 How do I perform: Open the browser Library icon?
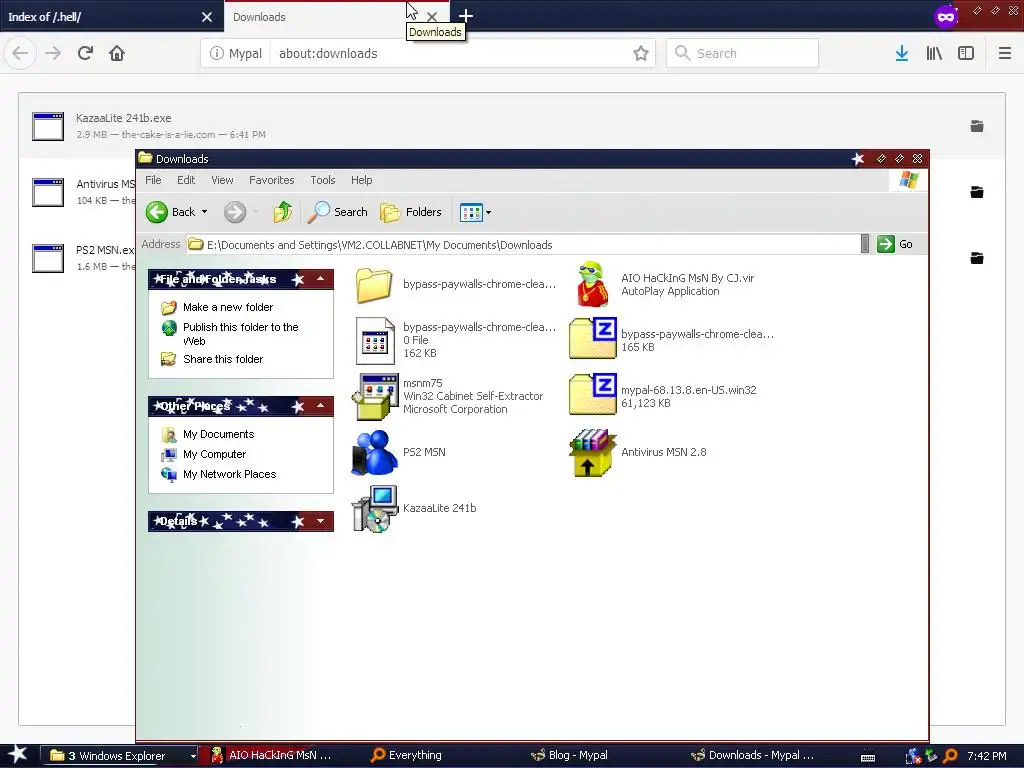point(934,53)
